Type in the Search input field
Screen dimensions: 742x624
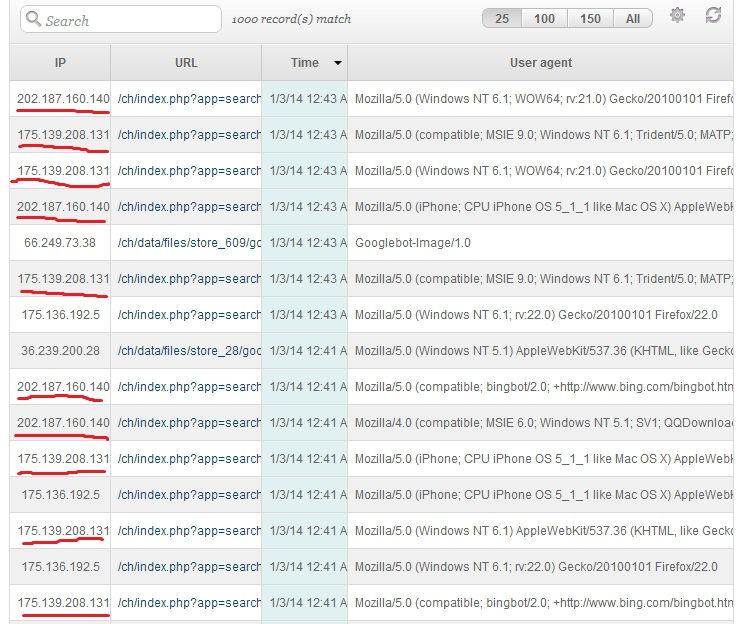click(130, 20)
